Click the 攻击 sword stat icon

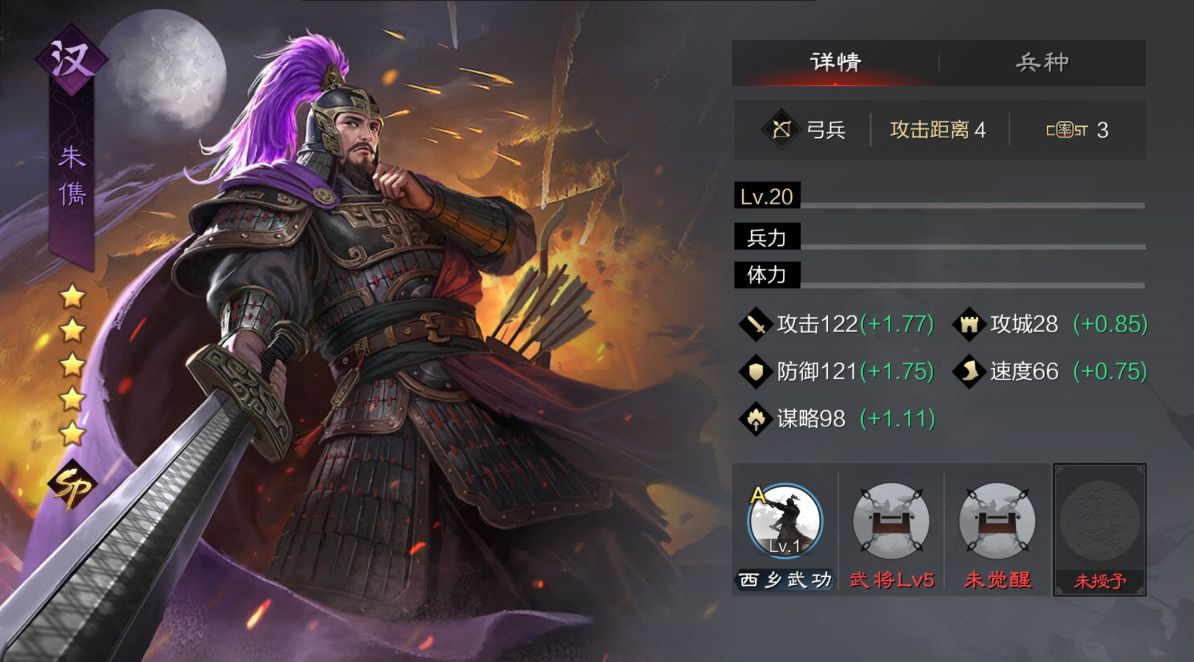pos(756,325)
